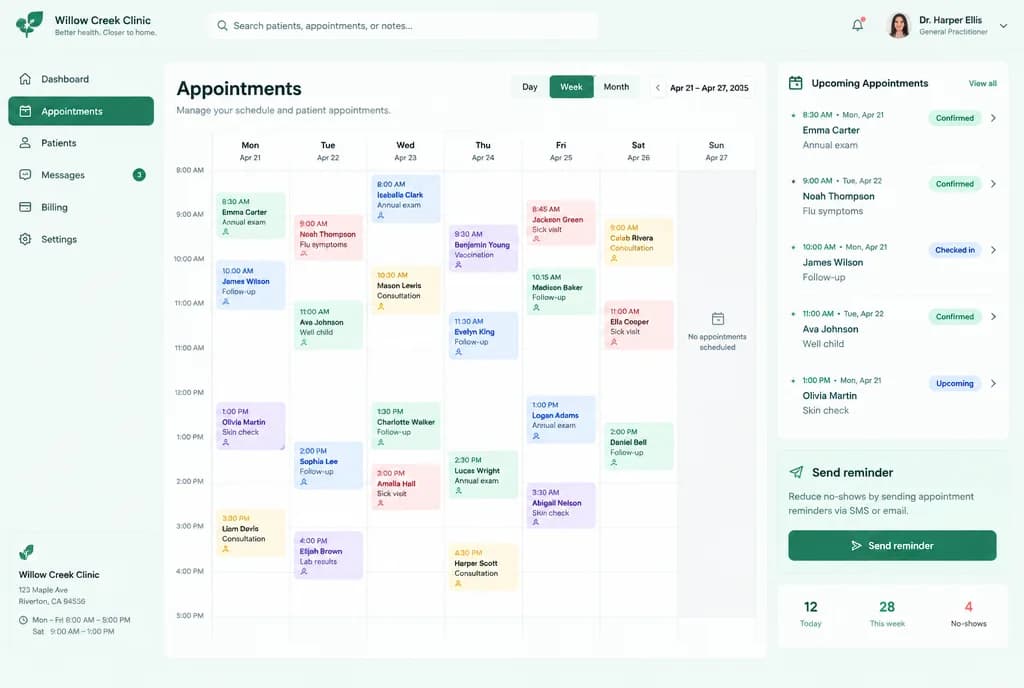The image size is (1024, 688).
Task: Click the Today count 12
Action: click(x=810, y=607)
